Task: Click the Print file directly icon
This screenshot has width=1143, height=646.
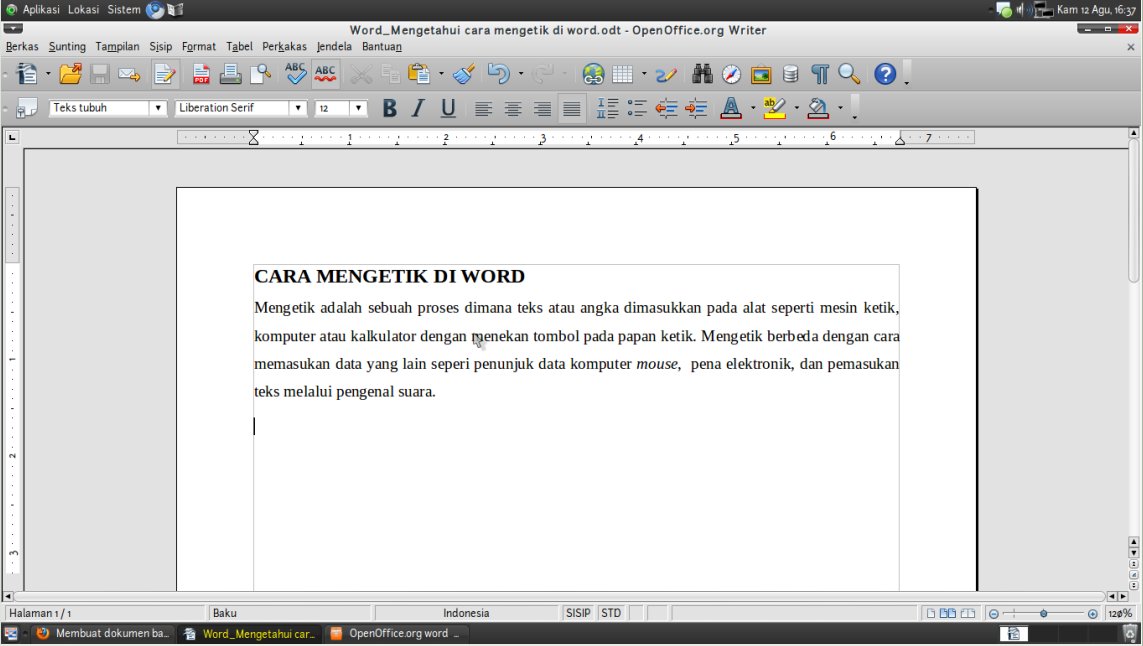Action: click(x=230, y=74)
